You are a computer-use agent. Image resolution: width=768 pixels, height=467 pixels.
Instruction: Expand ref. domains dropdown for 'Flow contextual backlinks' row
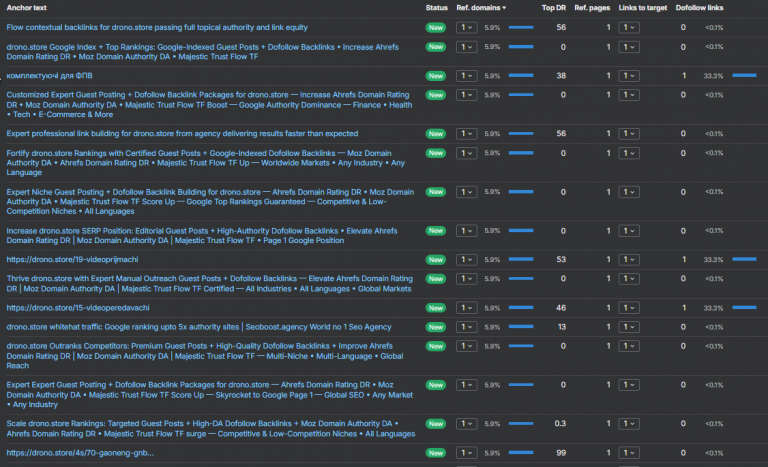click(x=466, y=27)
